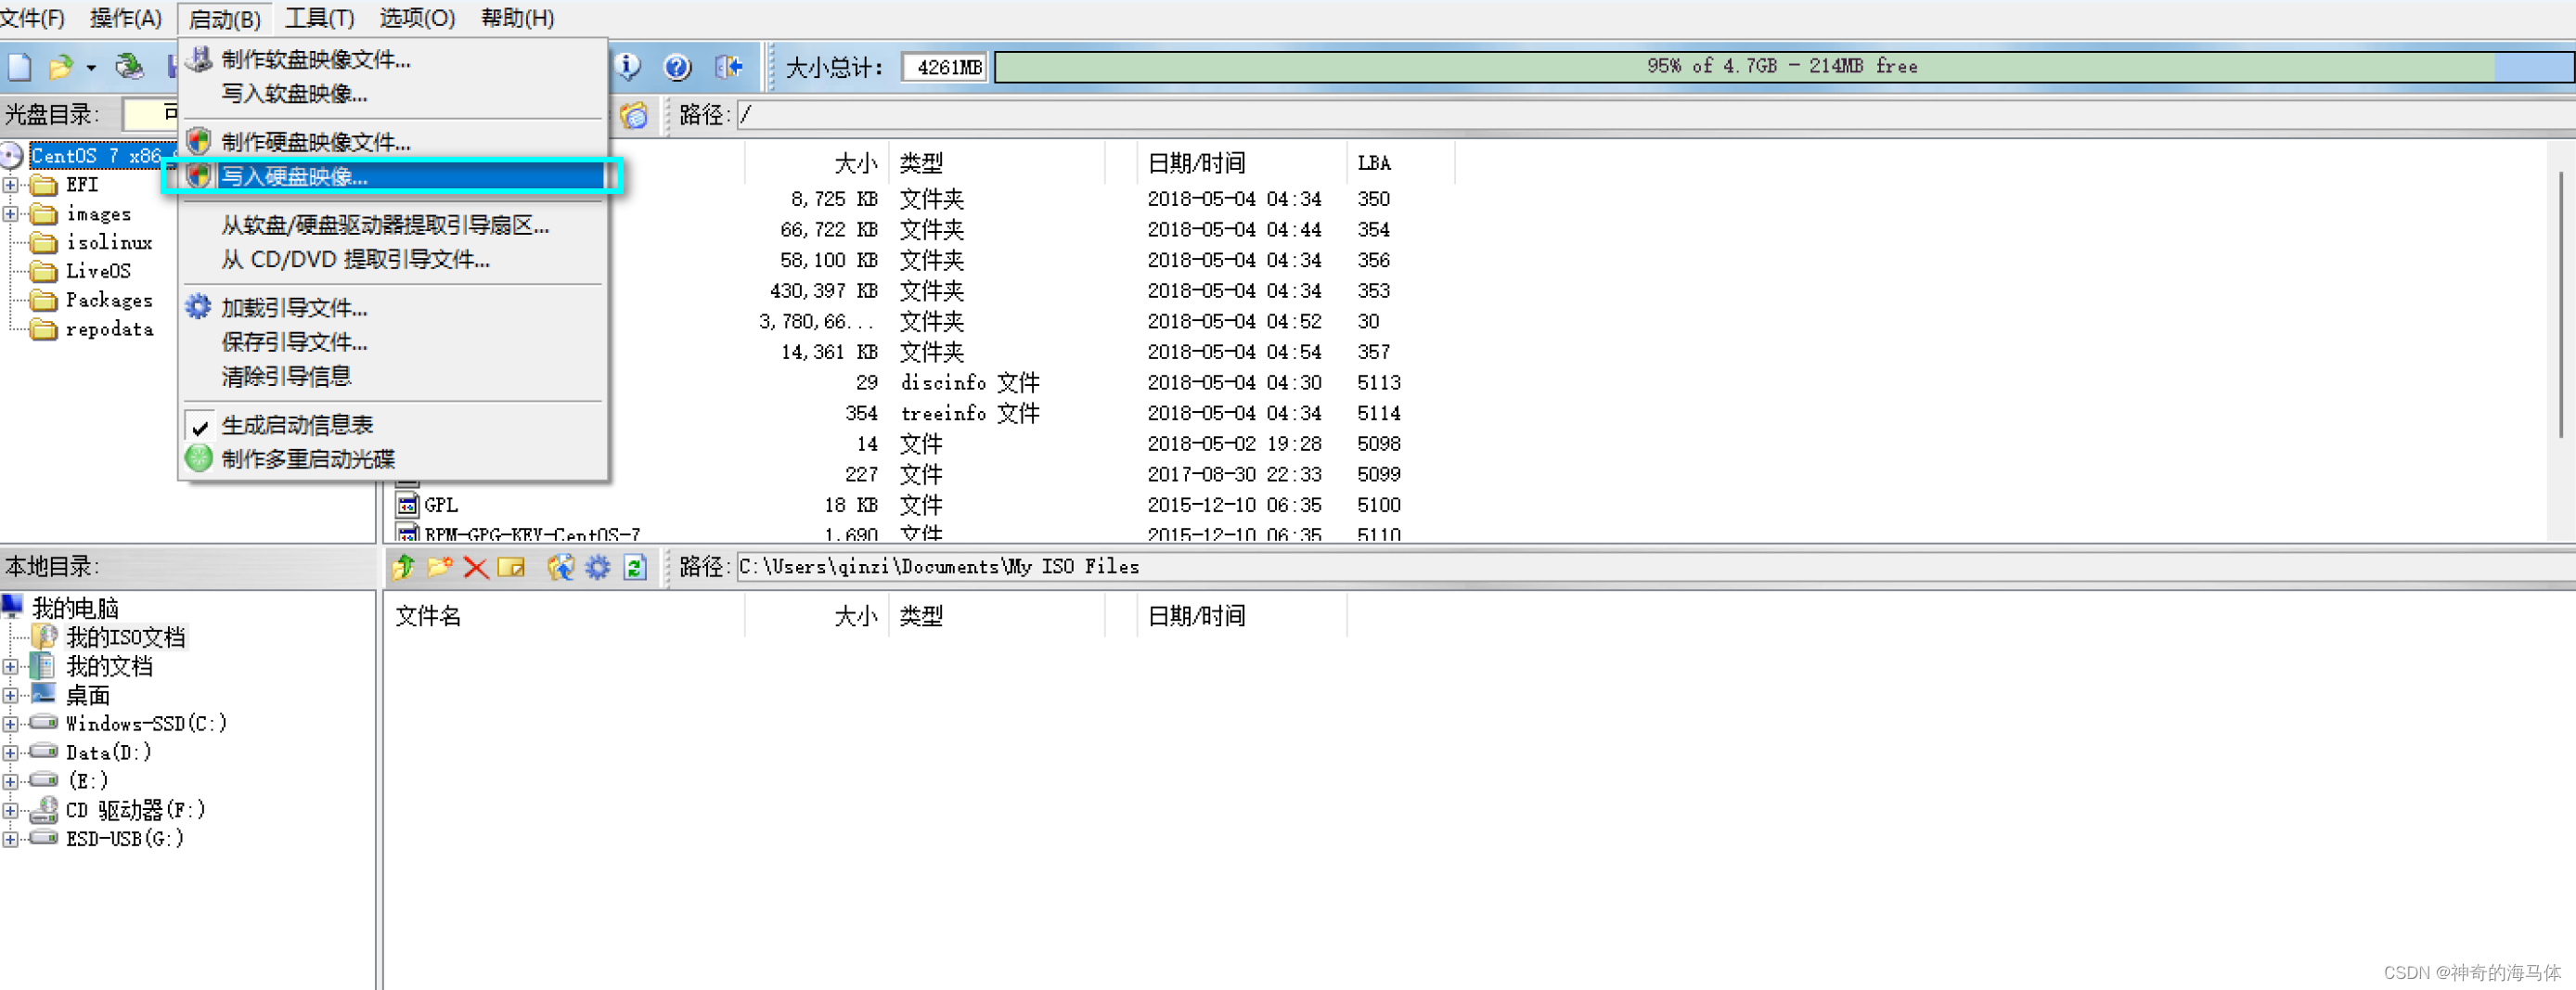Click the New image file icon
The image size is (2576, 990).
point(19,68)
